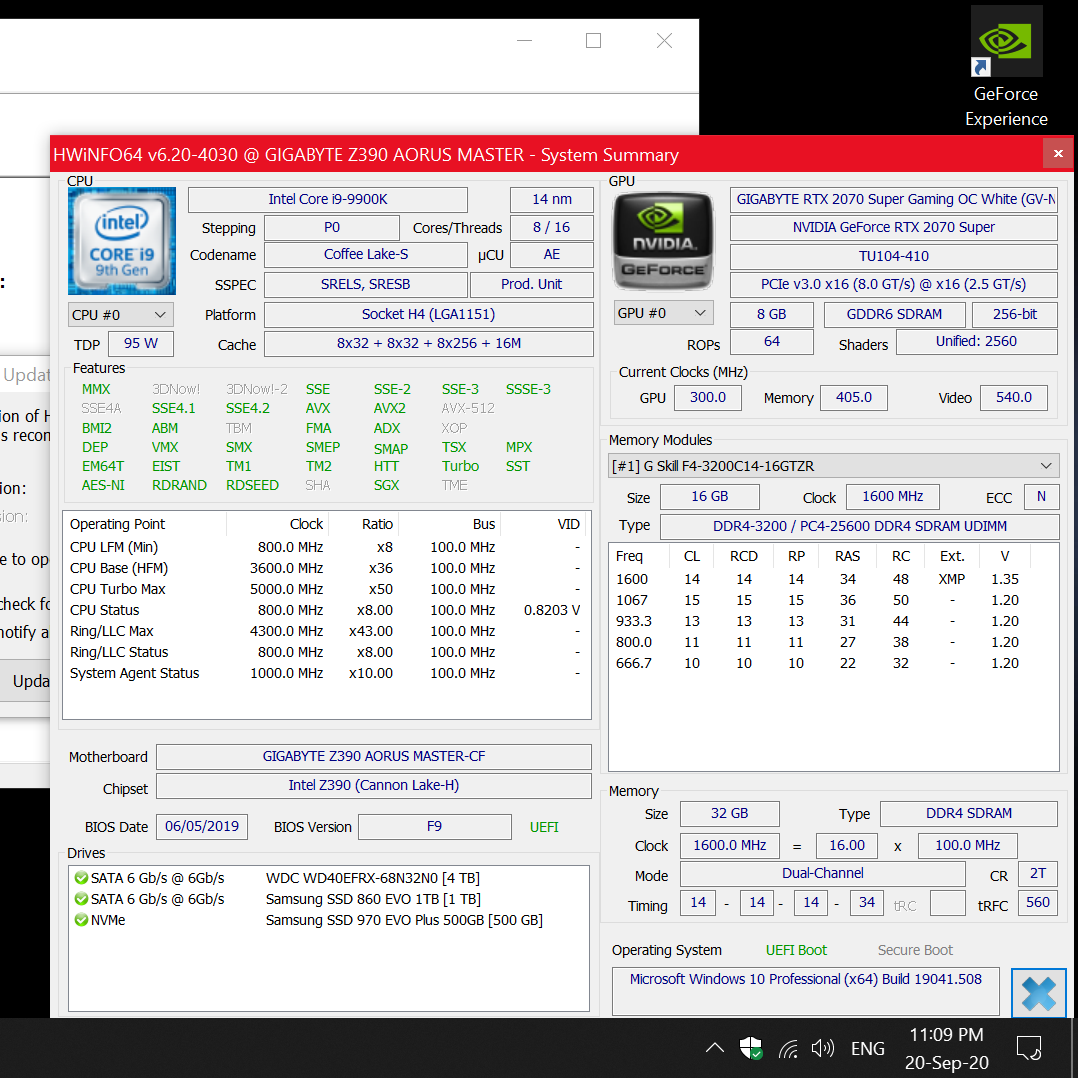Click the video clock value 540.0
This screenshot has width=1078, height=1078.
pyautogui.click(x=1014, y=397)
